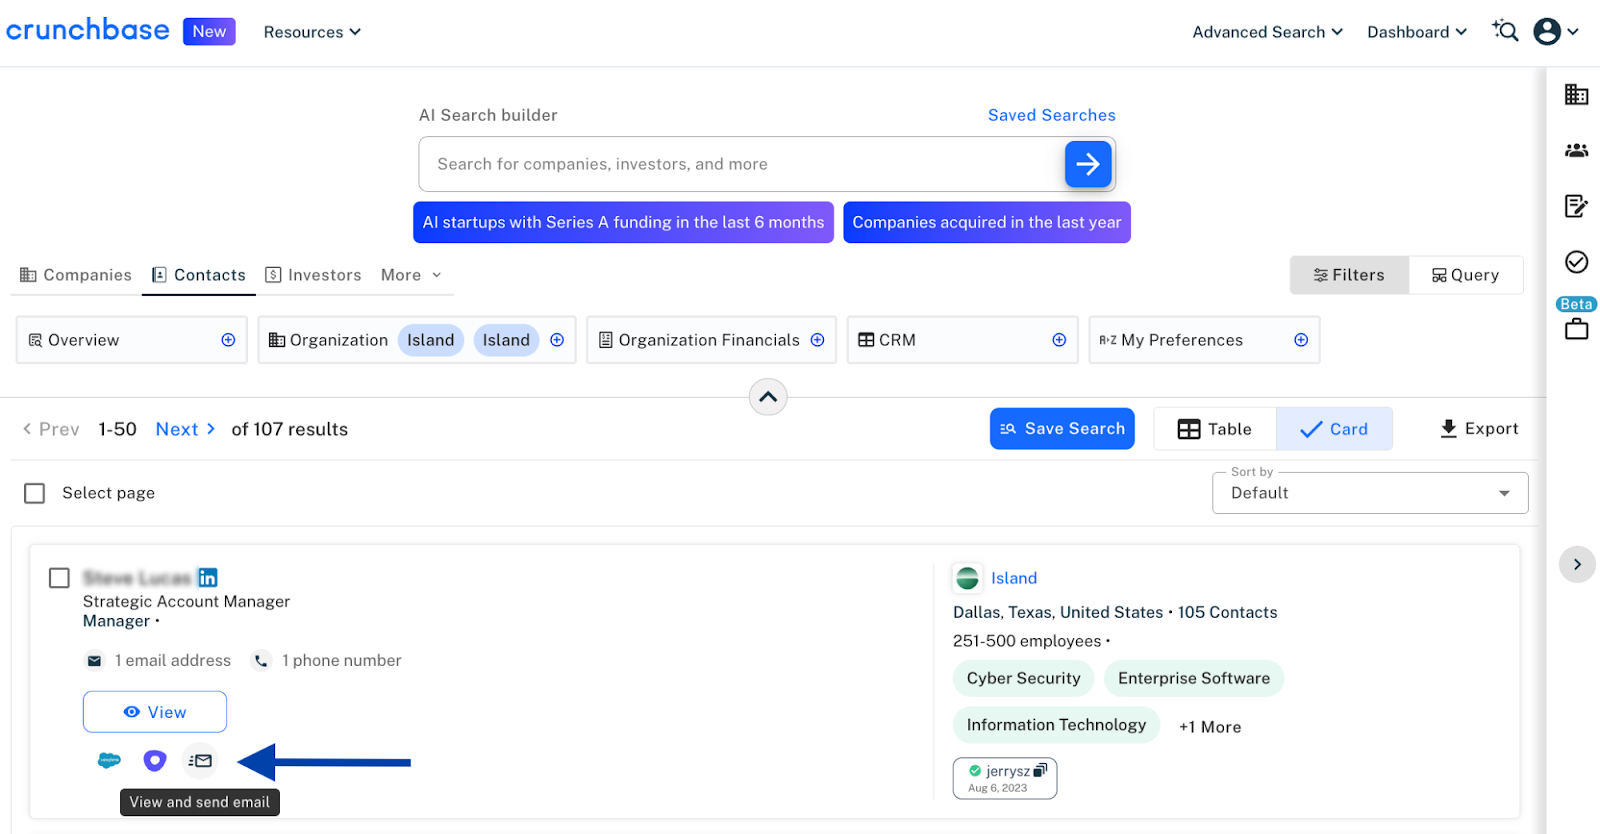Click the Information Technology category tag
Image resolution: width=1600 pixels, height=834 pixels.
click(1056, 725)
